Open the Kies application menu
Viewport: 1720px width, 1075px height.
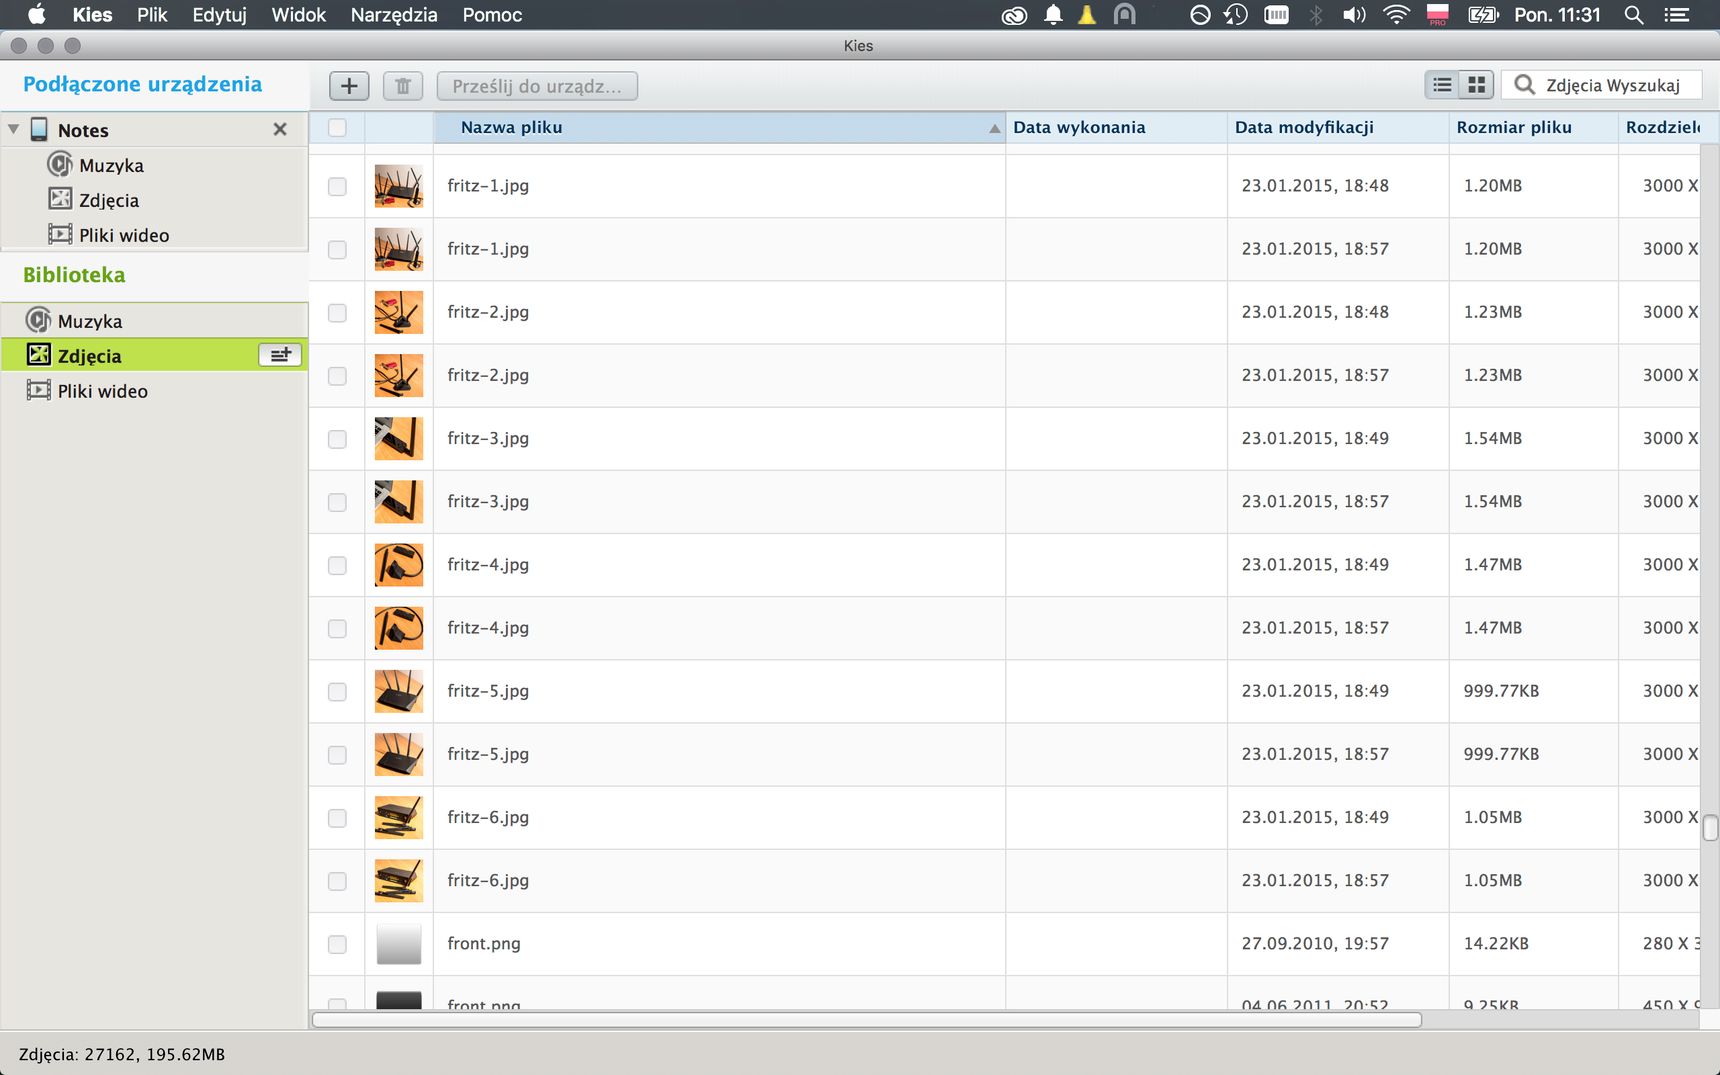pos(92,15)
